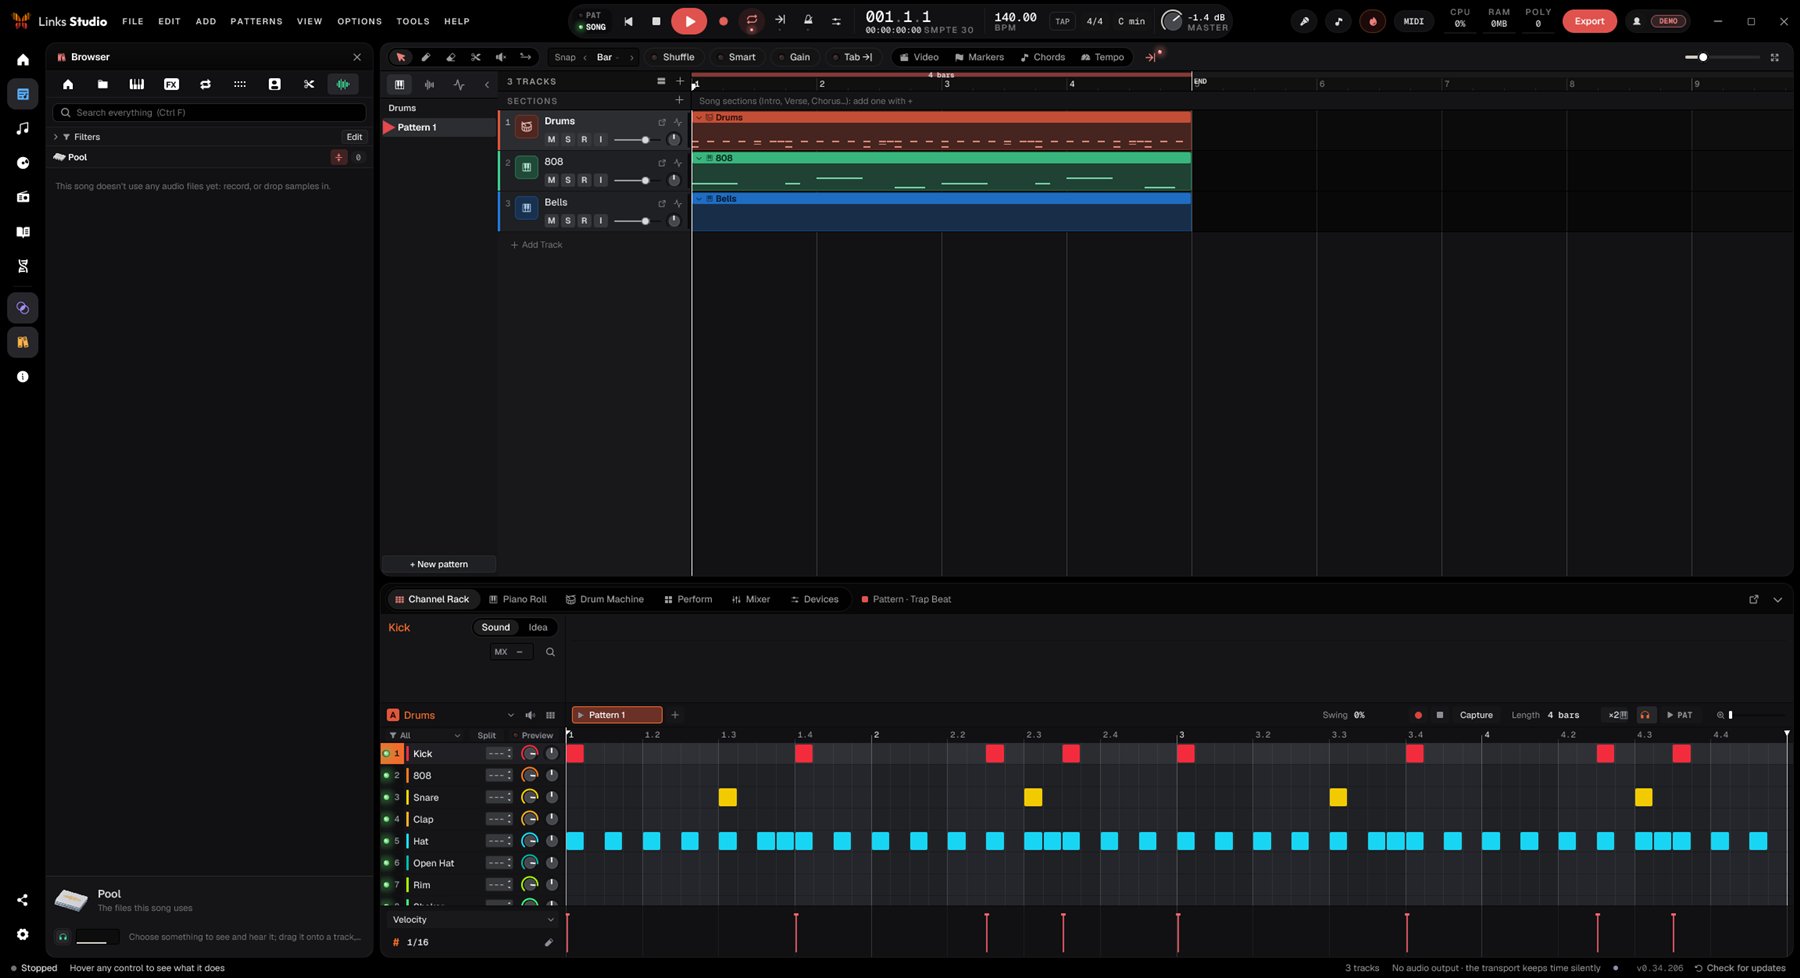Viewport: 1800px width, 978px height.
Task: Open the All channels filter dropdown
Action: 425,735
